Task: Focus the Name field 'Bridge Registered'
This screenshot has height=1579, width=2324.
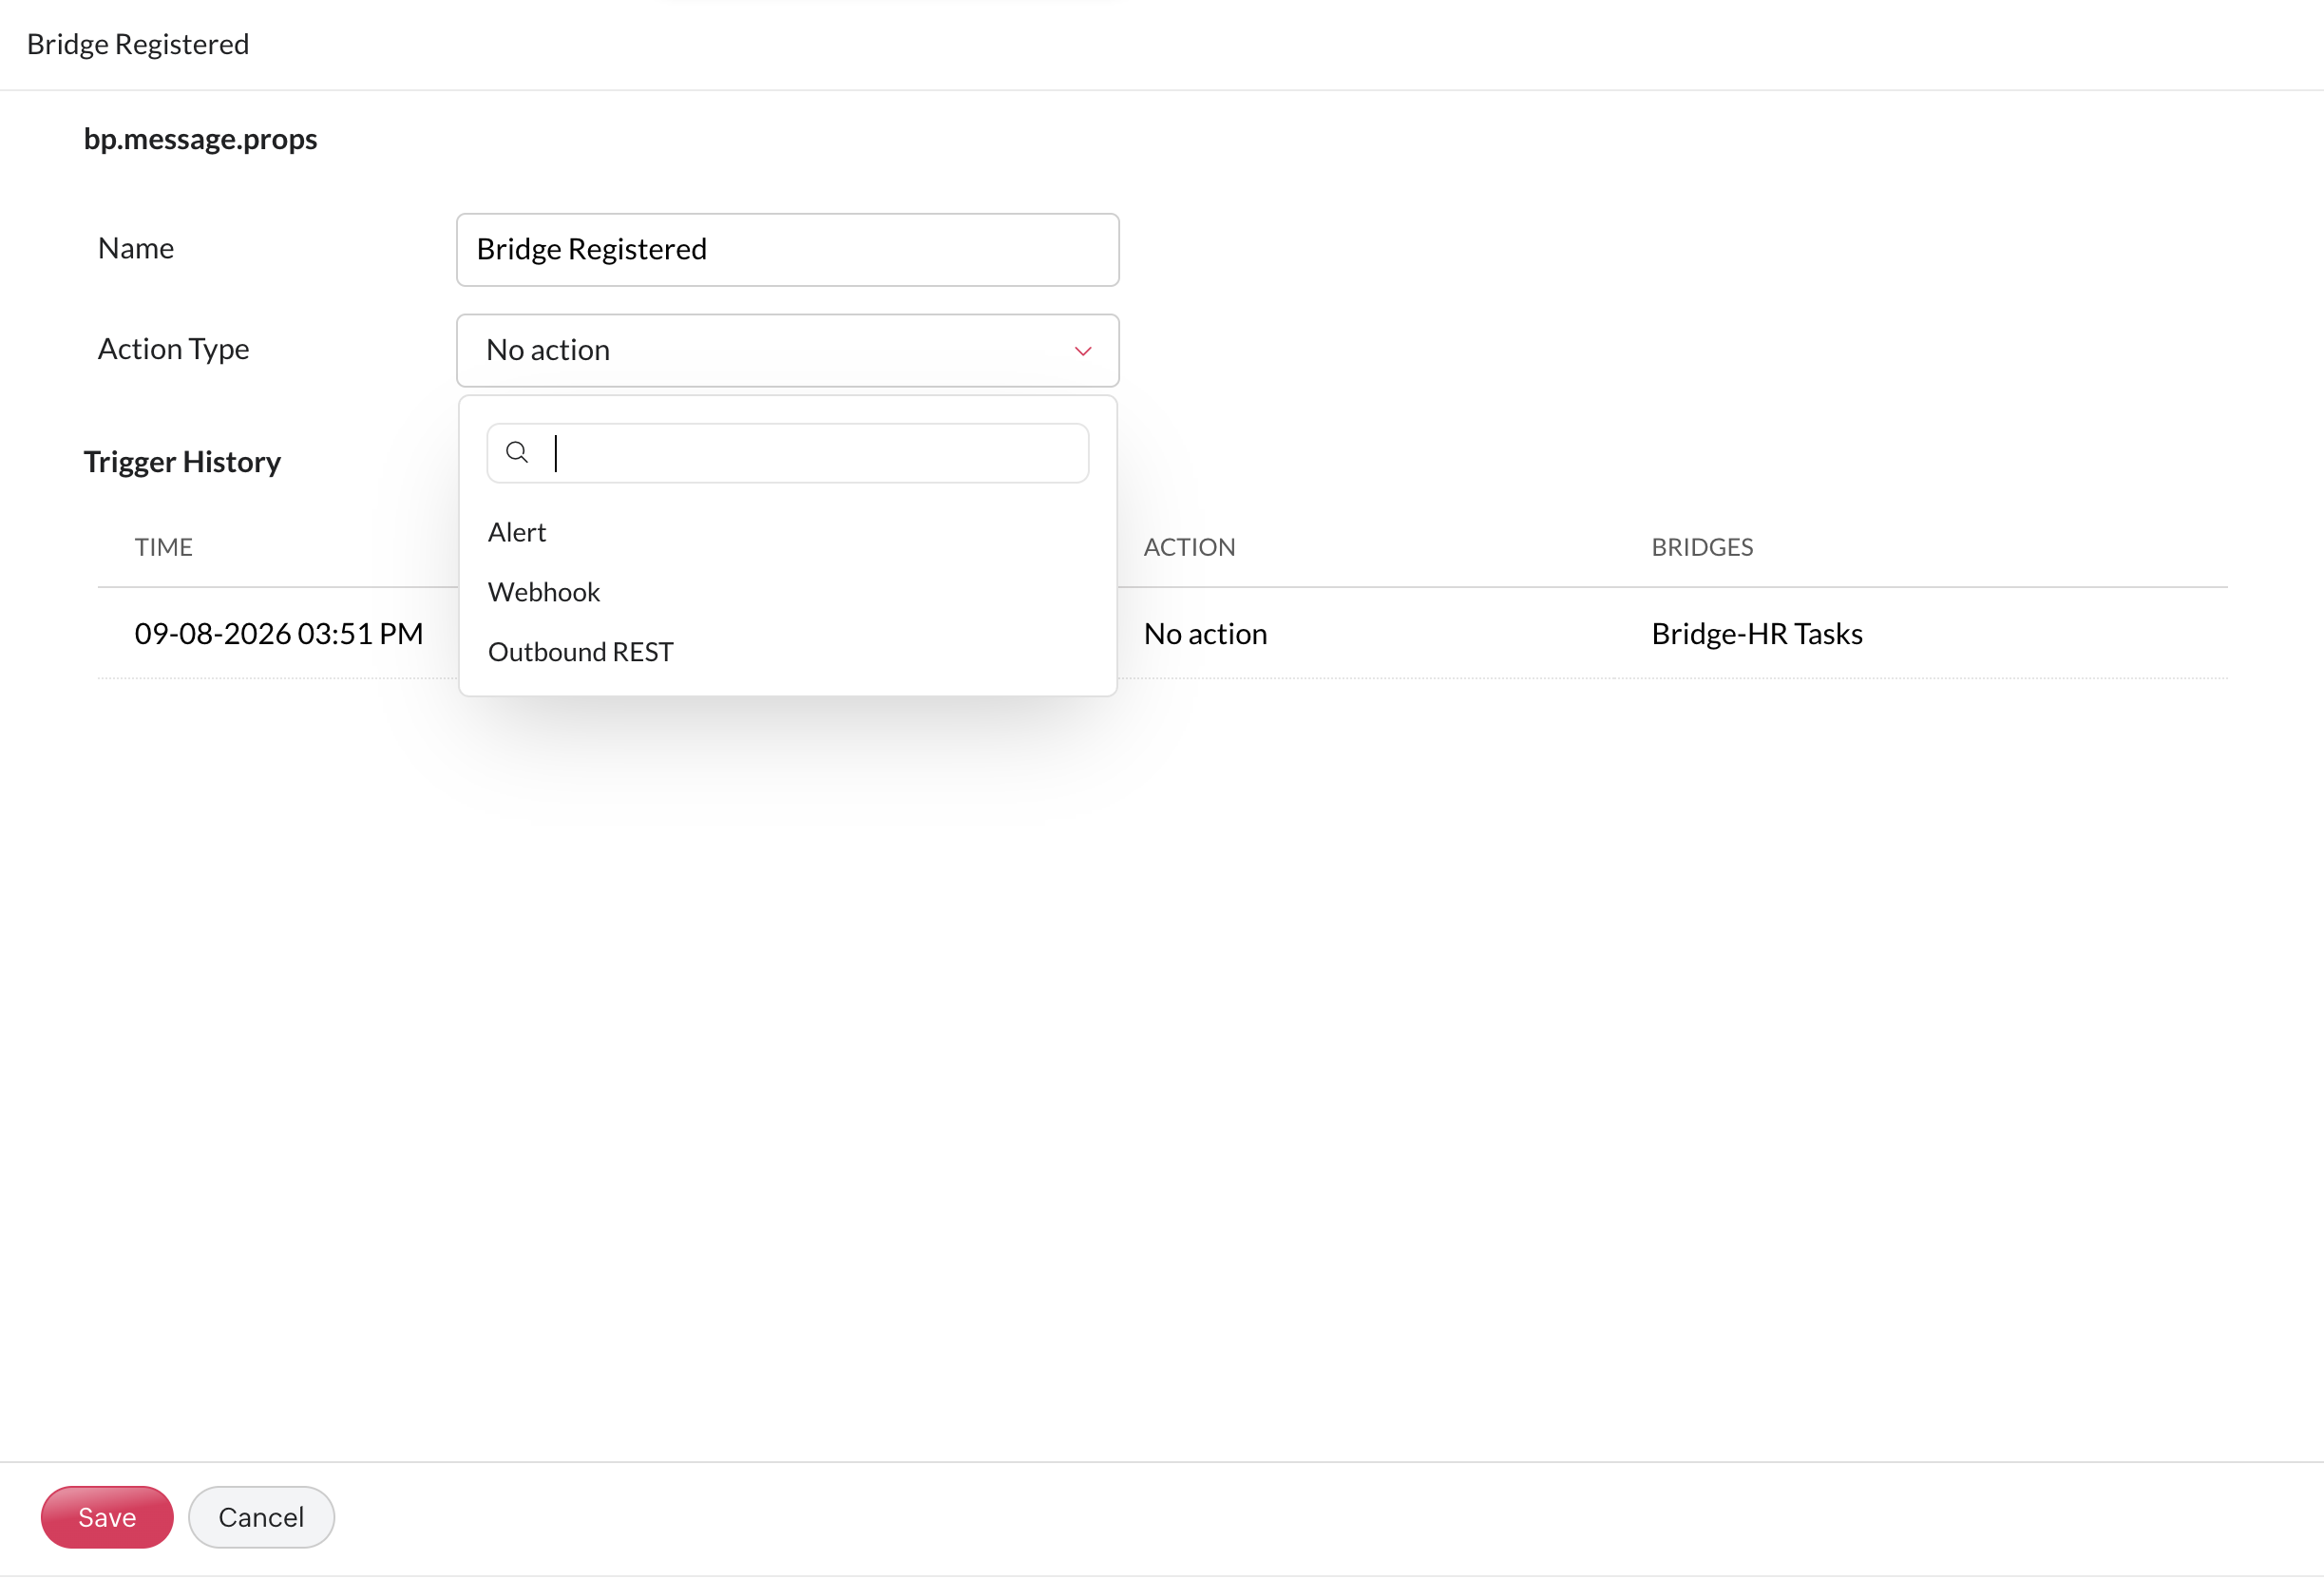Action: point(787,250)
